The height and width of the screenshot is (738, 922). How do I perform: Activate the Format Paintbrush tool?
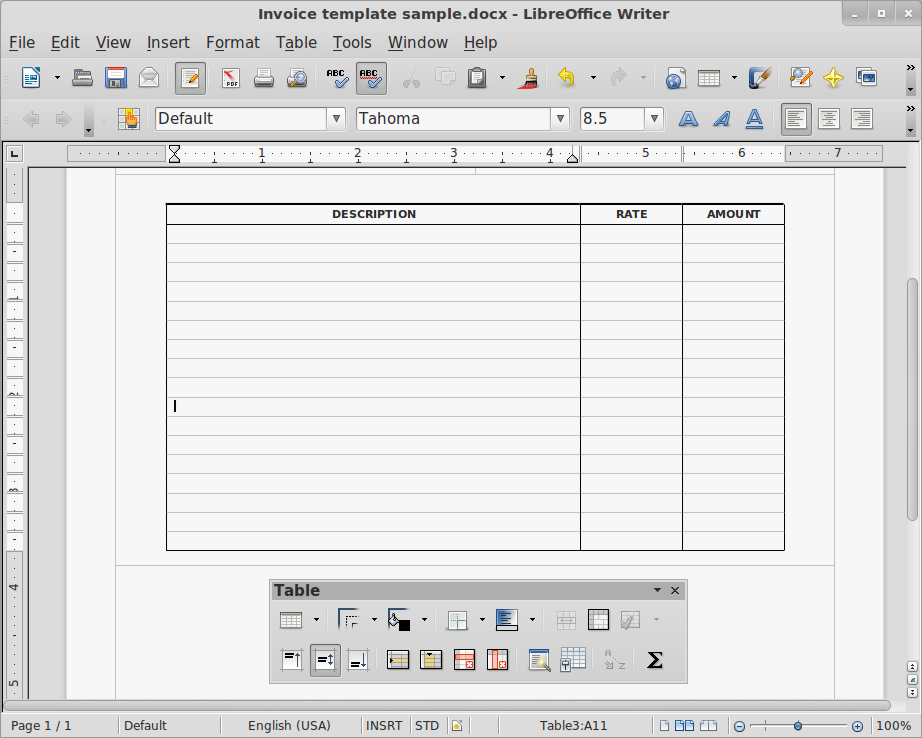(528, 78)
